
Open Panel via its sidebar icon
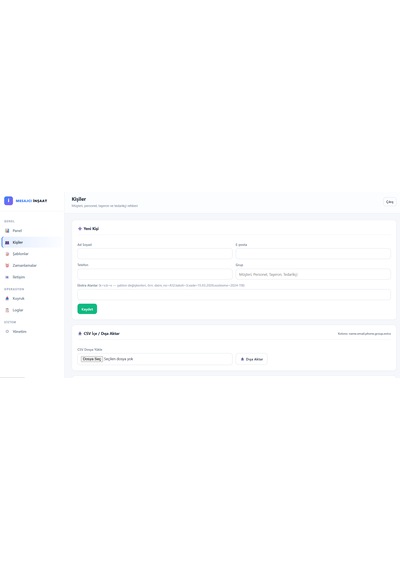click(x=7, y=230)
